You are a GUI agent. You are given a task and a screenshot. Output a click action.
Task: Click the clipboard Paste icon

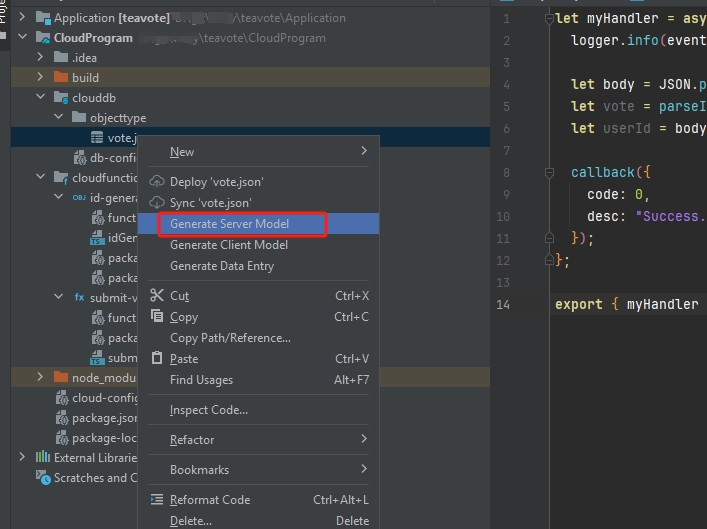click(157, 358)
